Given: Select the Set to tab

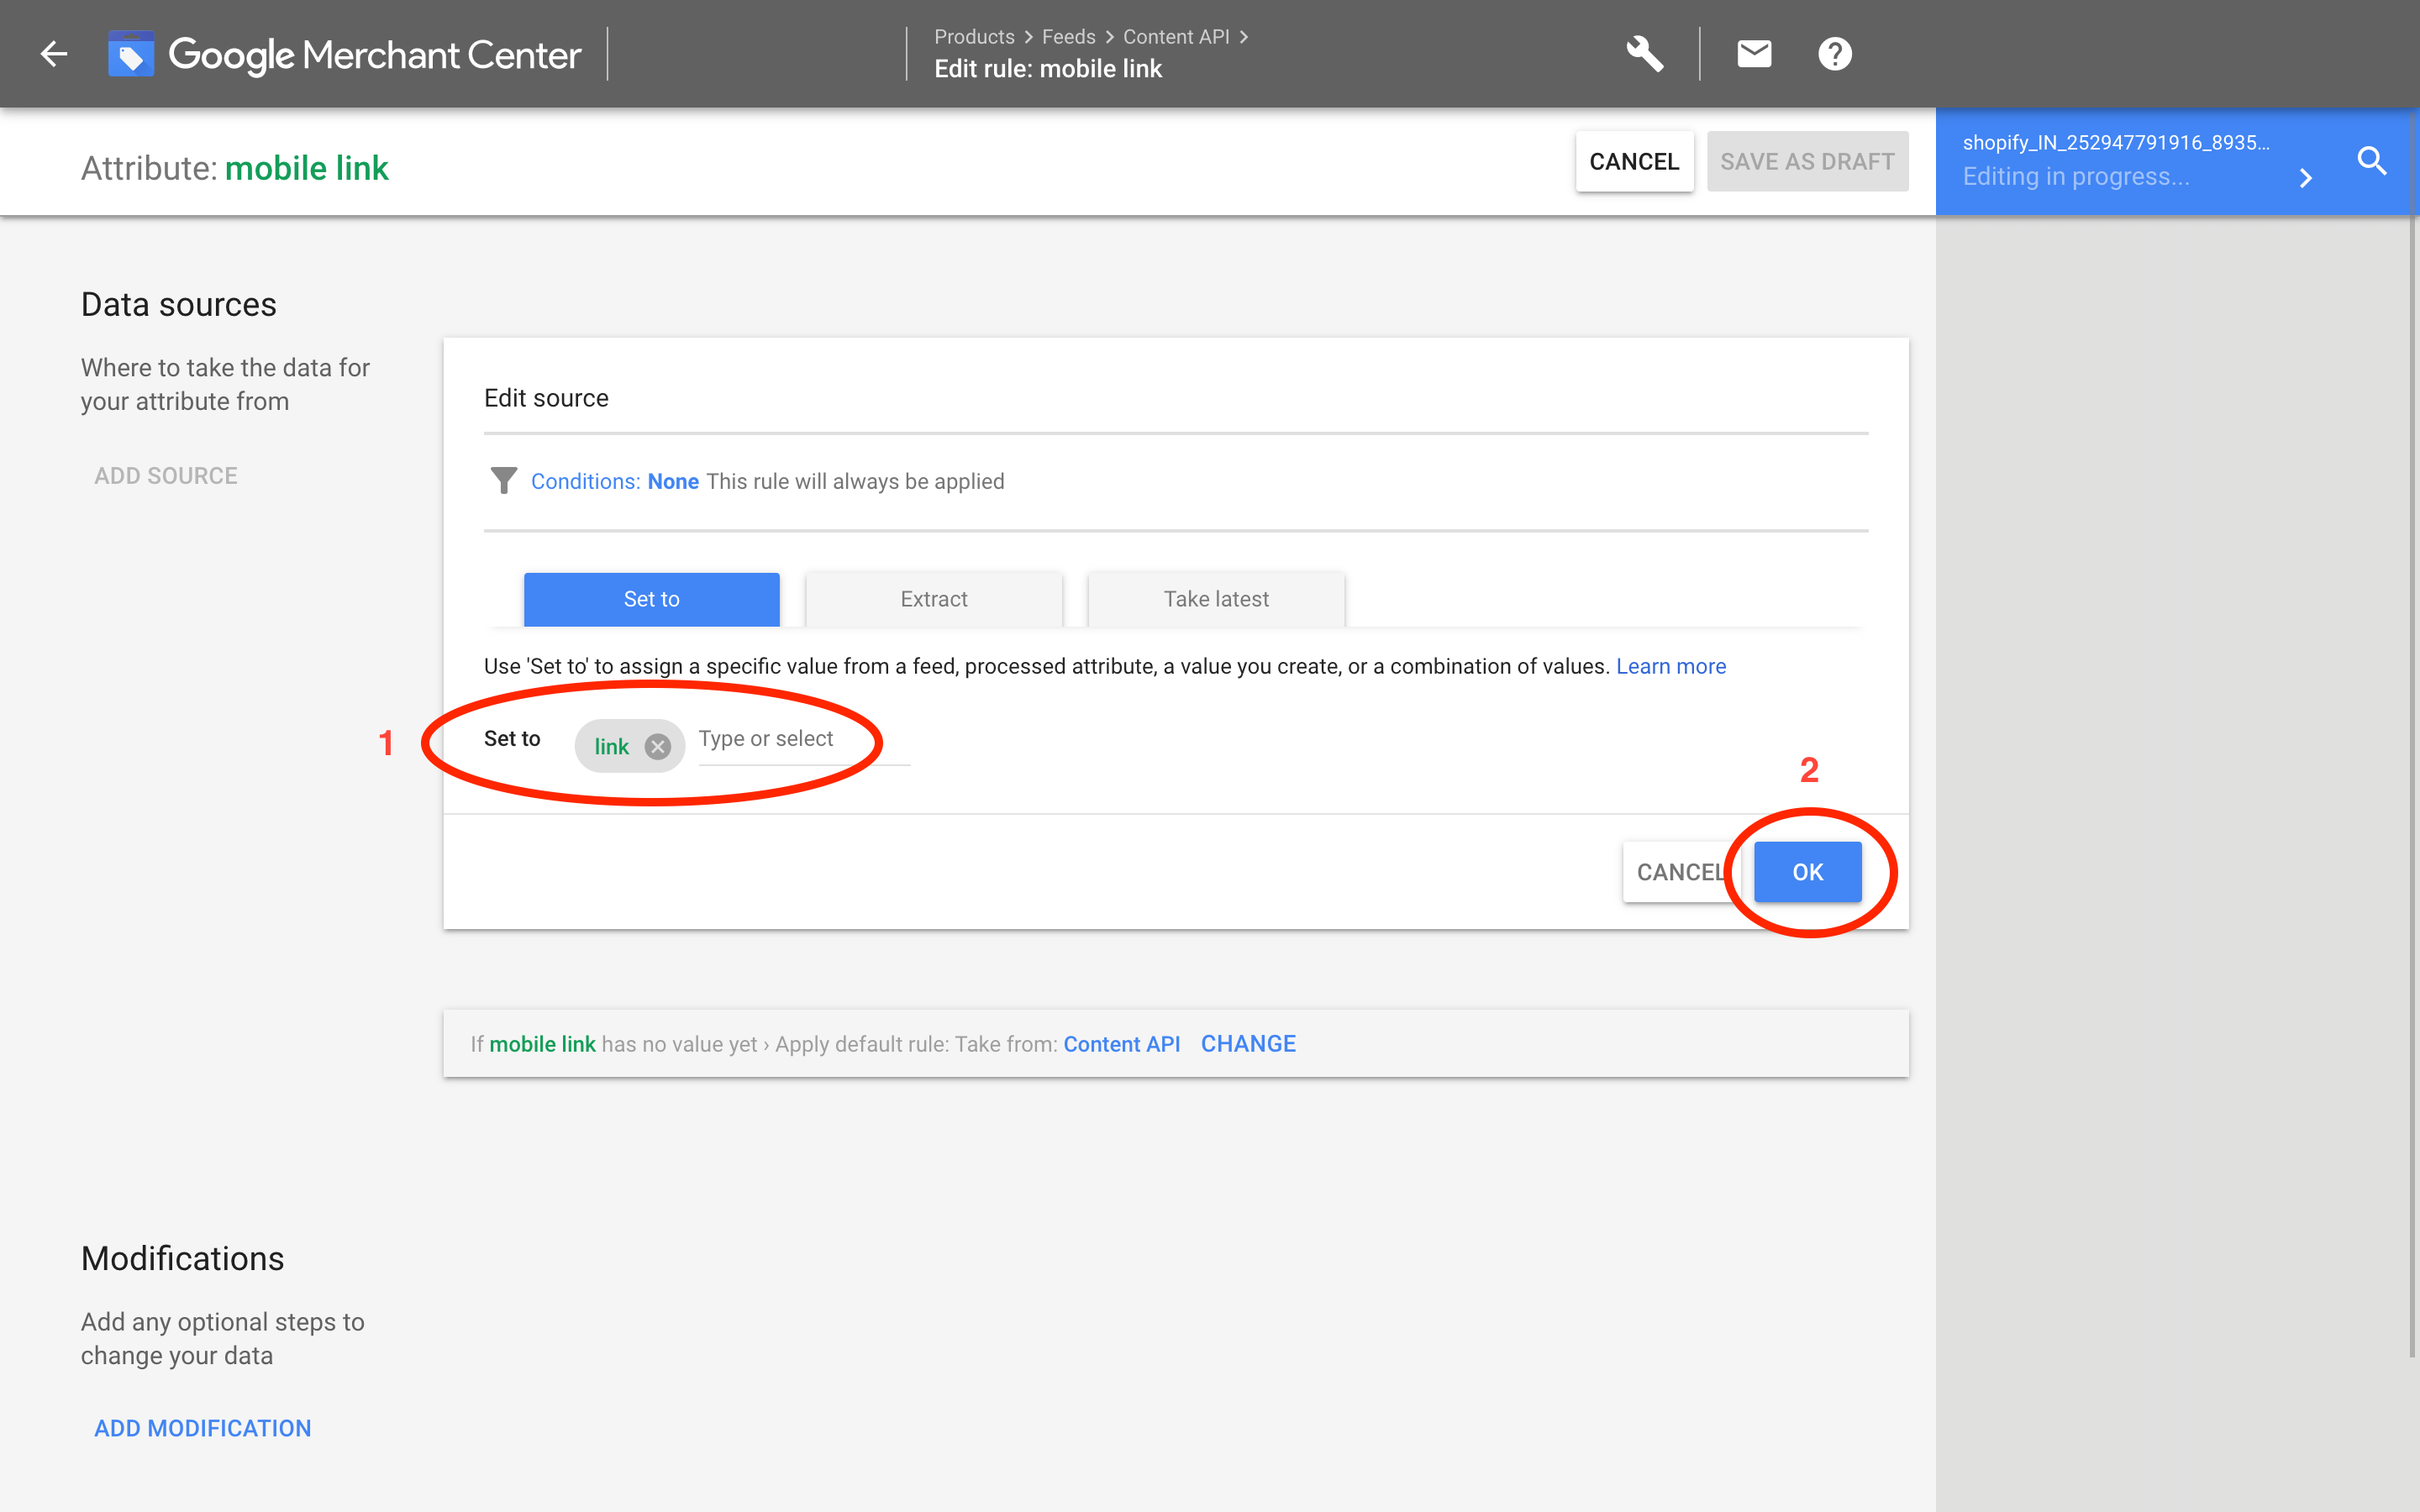Looking at the screenshot, I should (651, 599).
